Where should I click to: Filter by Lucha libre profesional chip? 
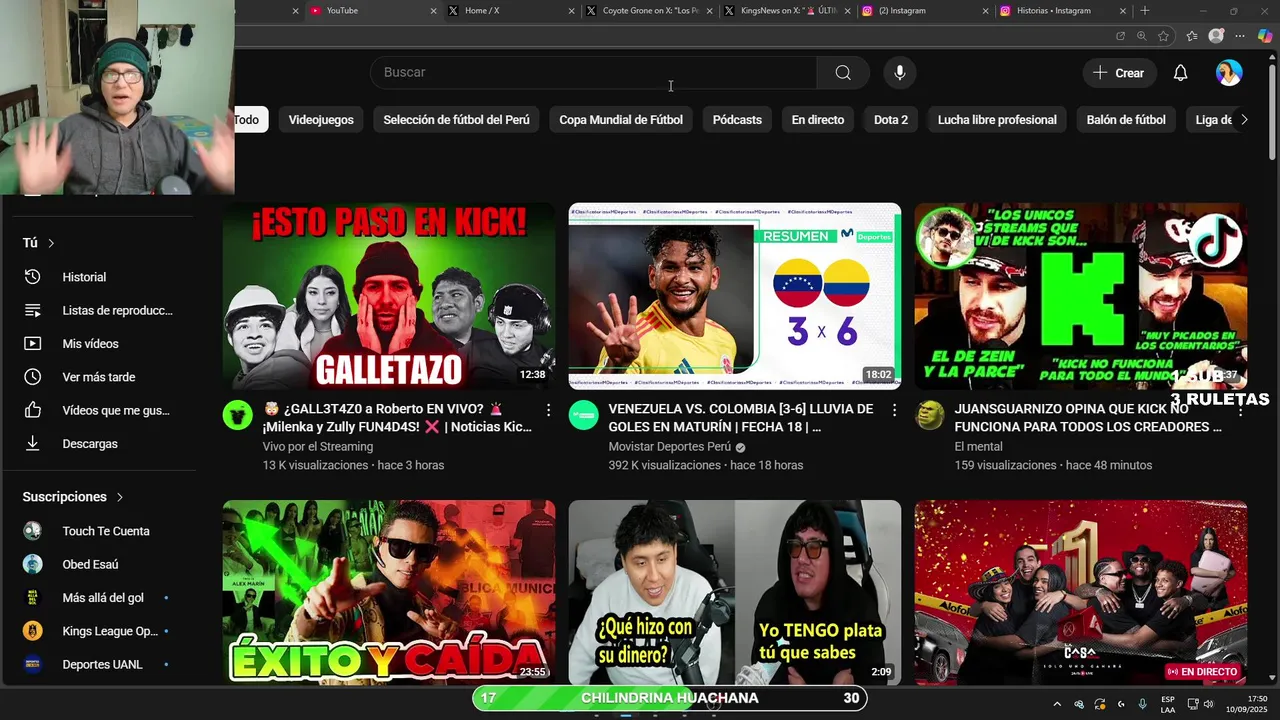click(997, 120)
